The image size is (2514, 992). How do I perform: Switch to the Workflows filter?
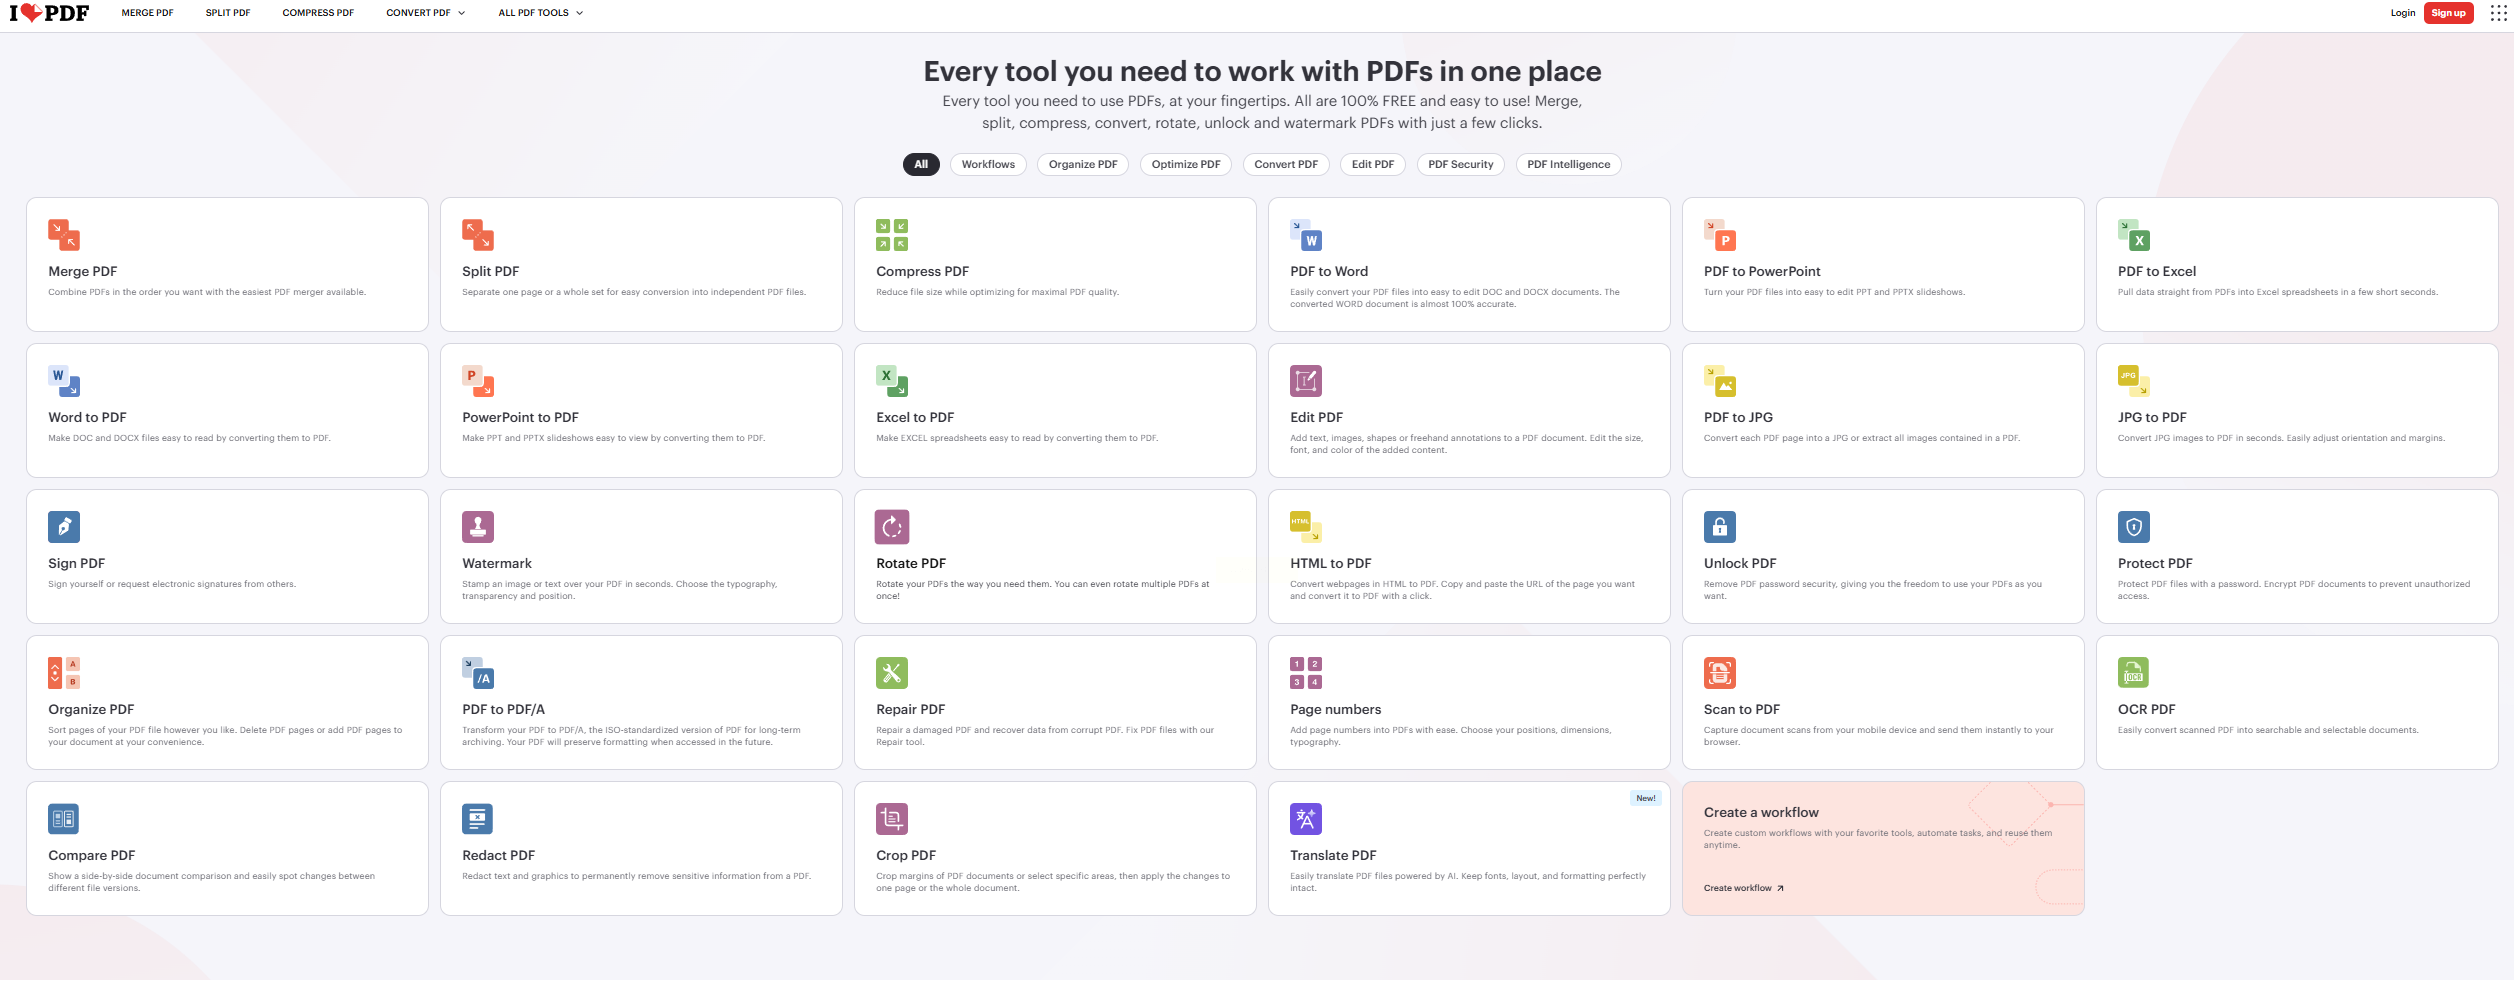[988, 165]
